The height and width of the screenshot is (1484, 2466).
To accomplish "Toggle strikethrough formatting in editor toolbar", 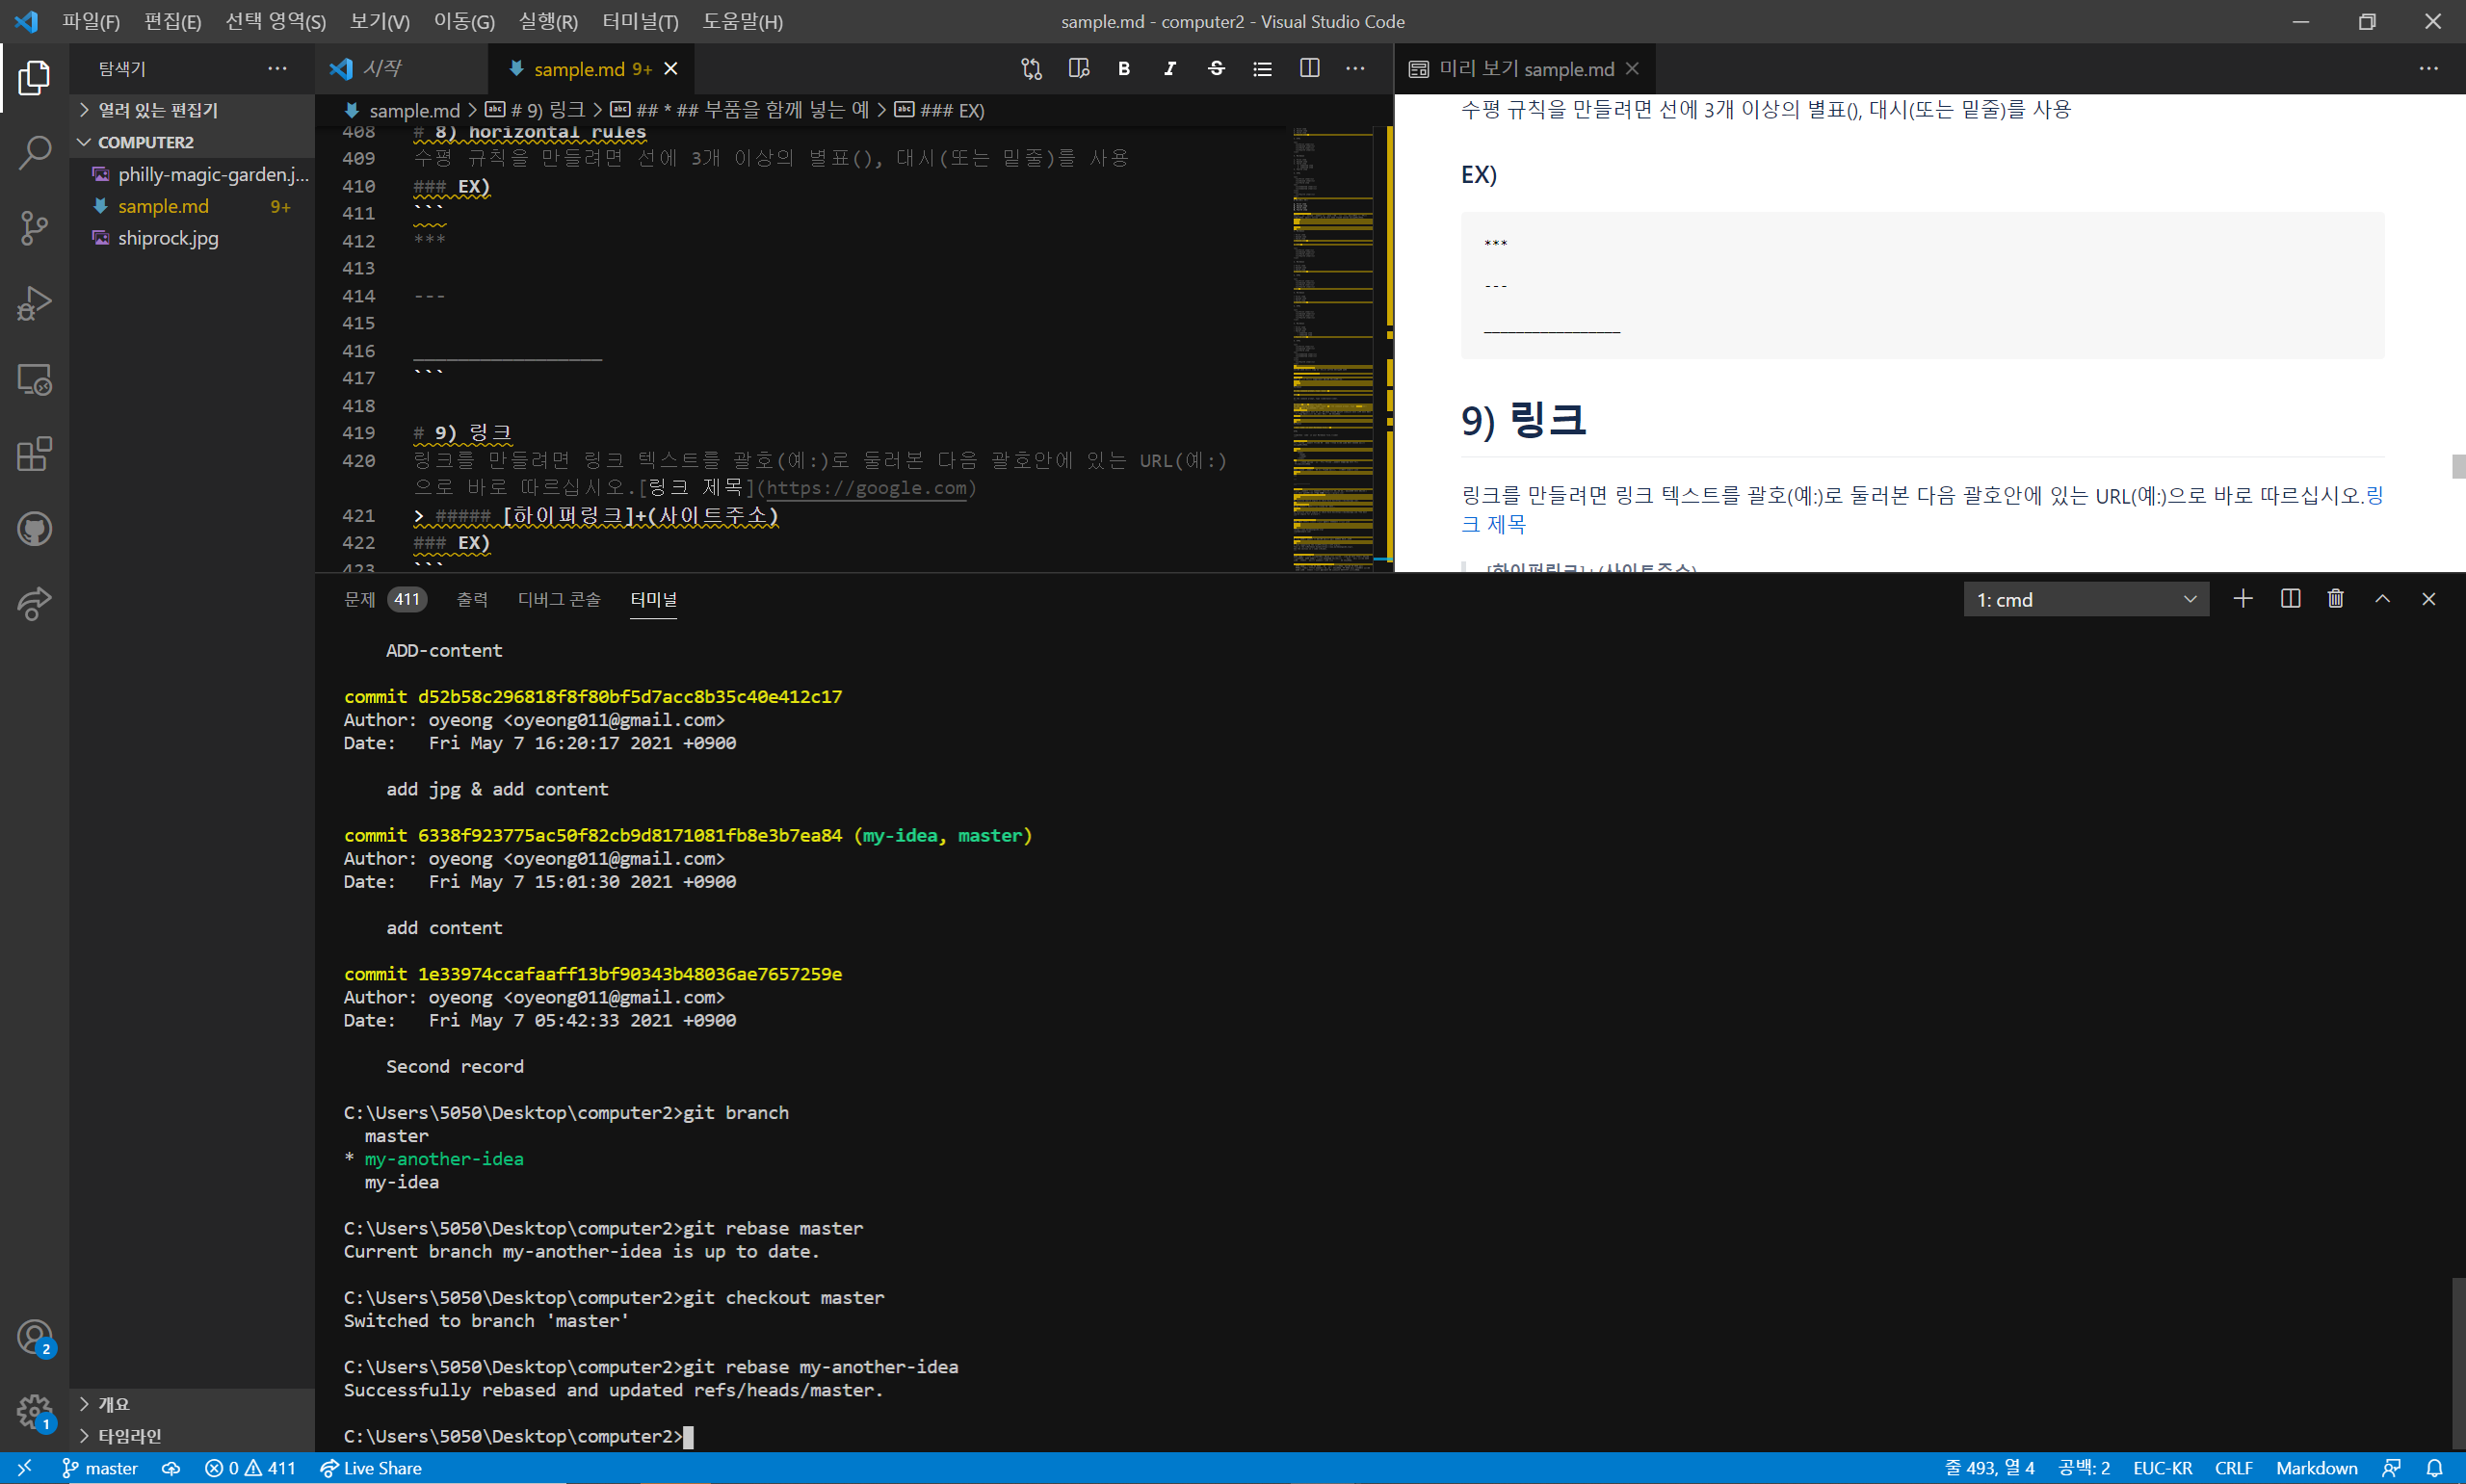I will [1216, 69].
